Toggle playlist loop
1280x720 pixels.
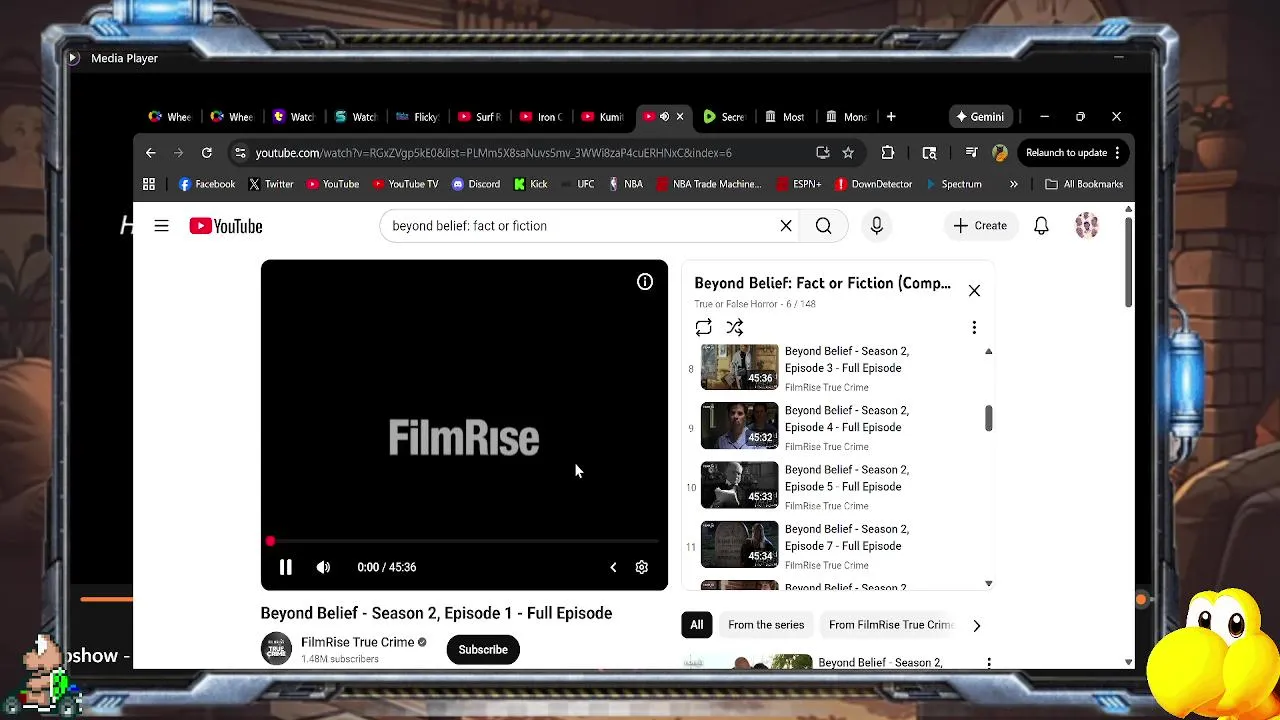(703, 328)
